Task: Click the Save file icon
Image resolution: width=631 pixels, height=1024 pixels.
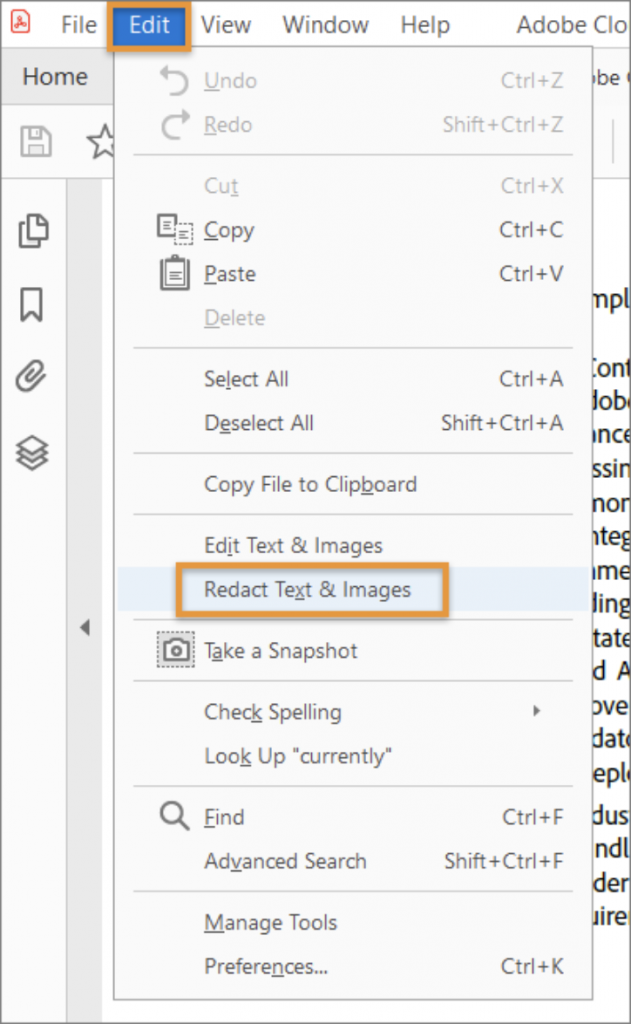Action: coord(36,141)
